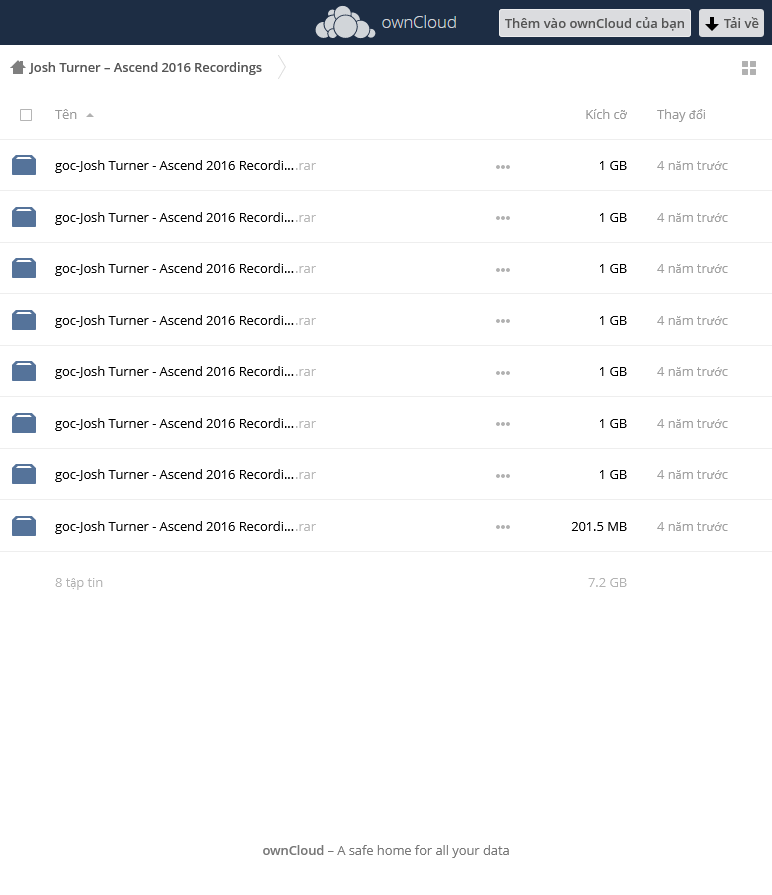This screenshot has height=895, width=772.
Task: Open the .rar file sized 201.5 MB by its name
Action: (x=185, y=526)
